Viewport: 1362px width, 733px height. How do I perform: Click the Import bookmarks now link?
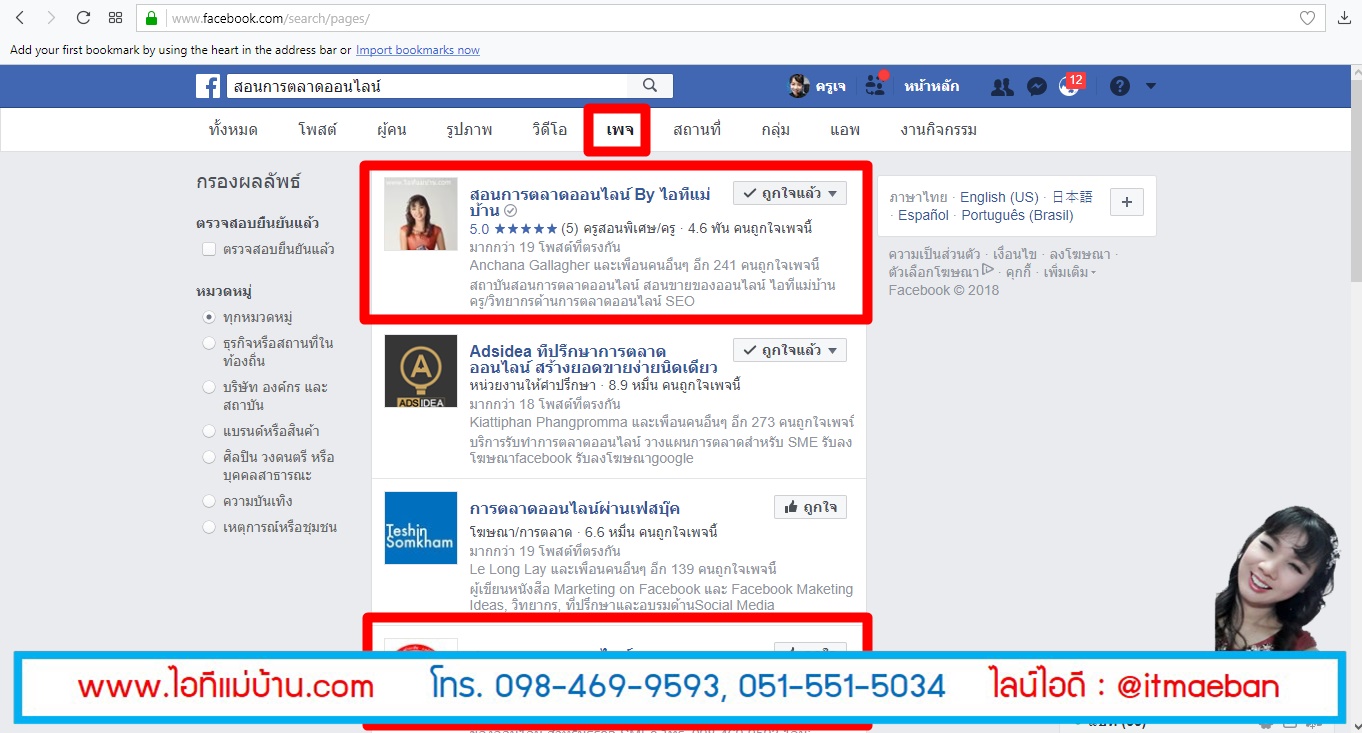point(418,50)
